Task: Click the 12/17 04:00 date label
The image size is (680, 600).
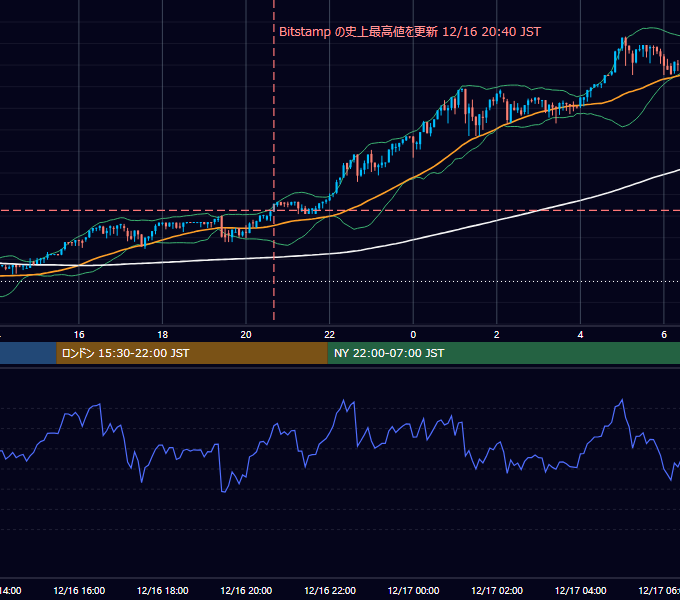Action: [581, 590]
